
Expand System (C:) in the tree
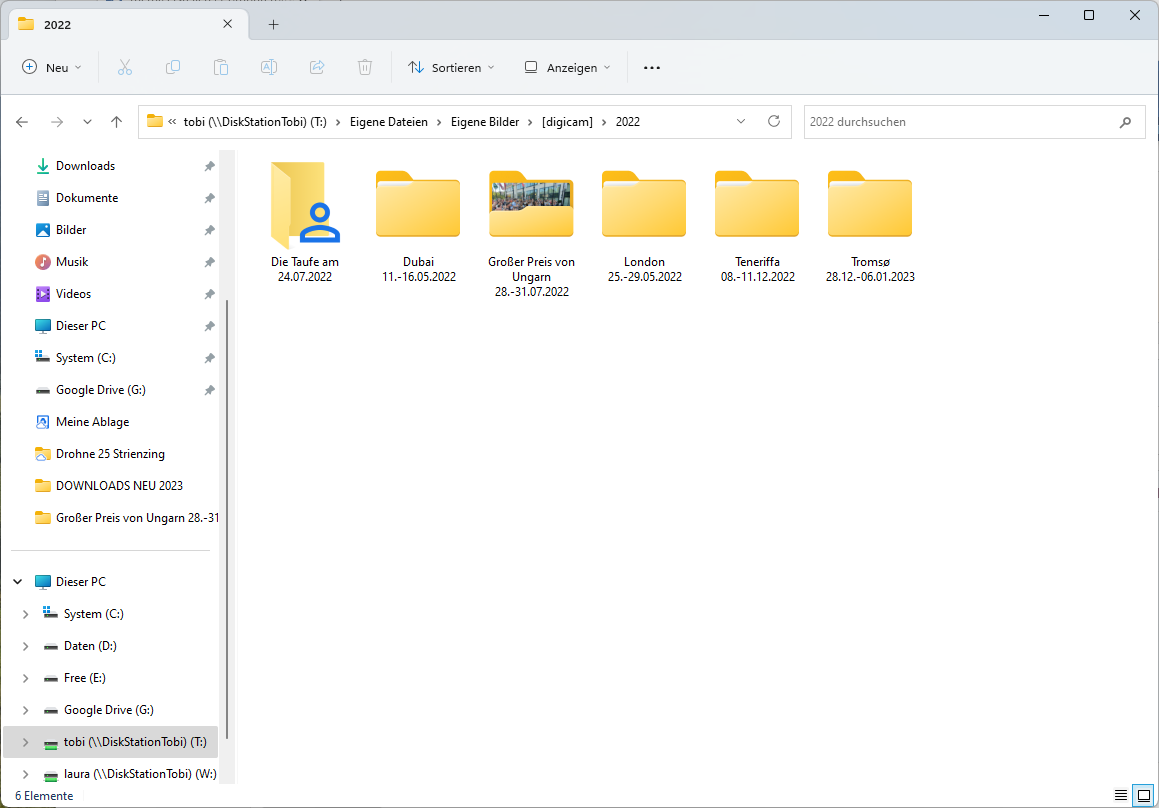click(x=26, y=614)
